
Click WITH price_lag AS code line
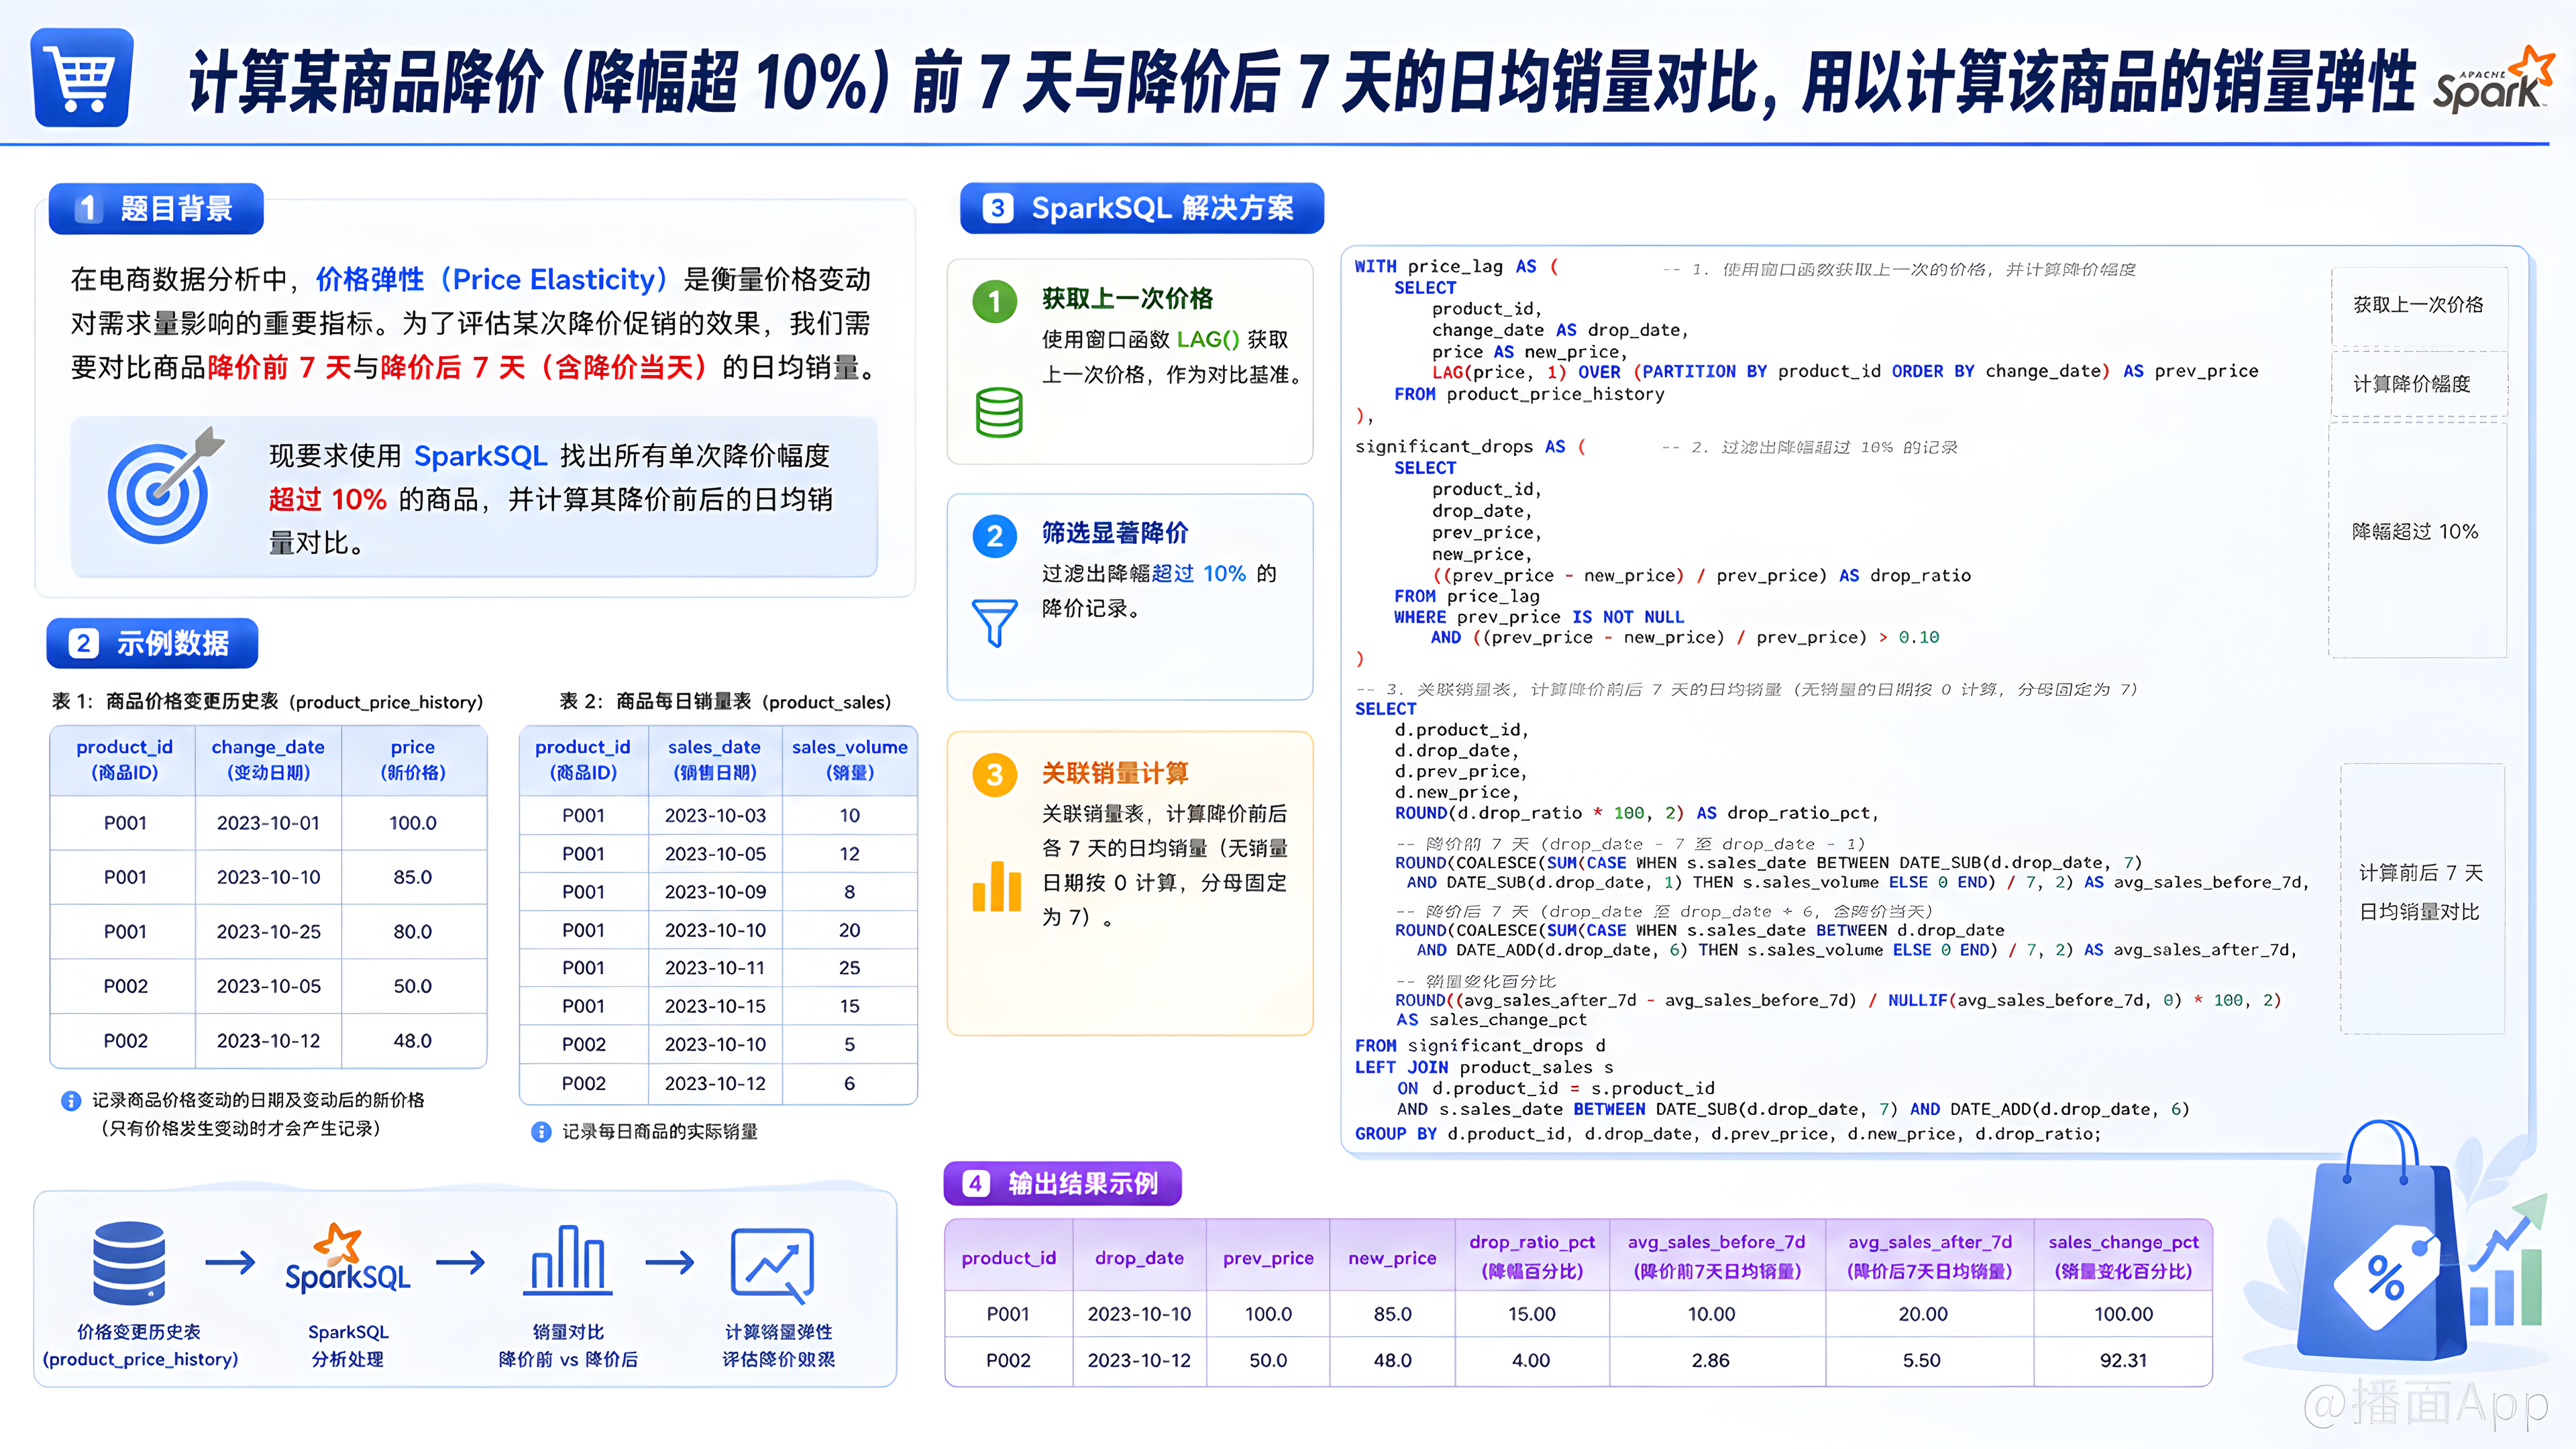coord(1456,267)
